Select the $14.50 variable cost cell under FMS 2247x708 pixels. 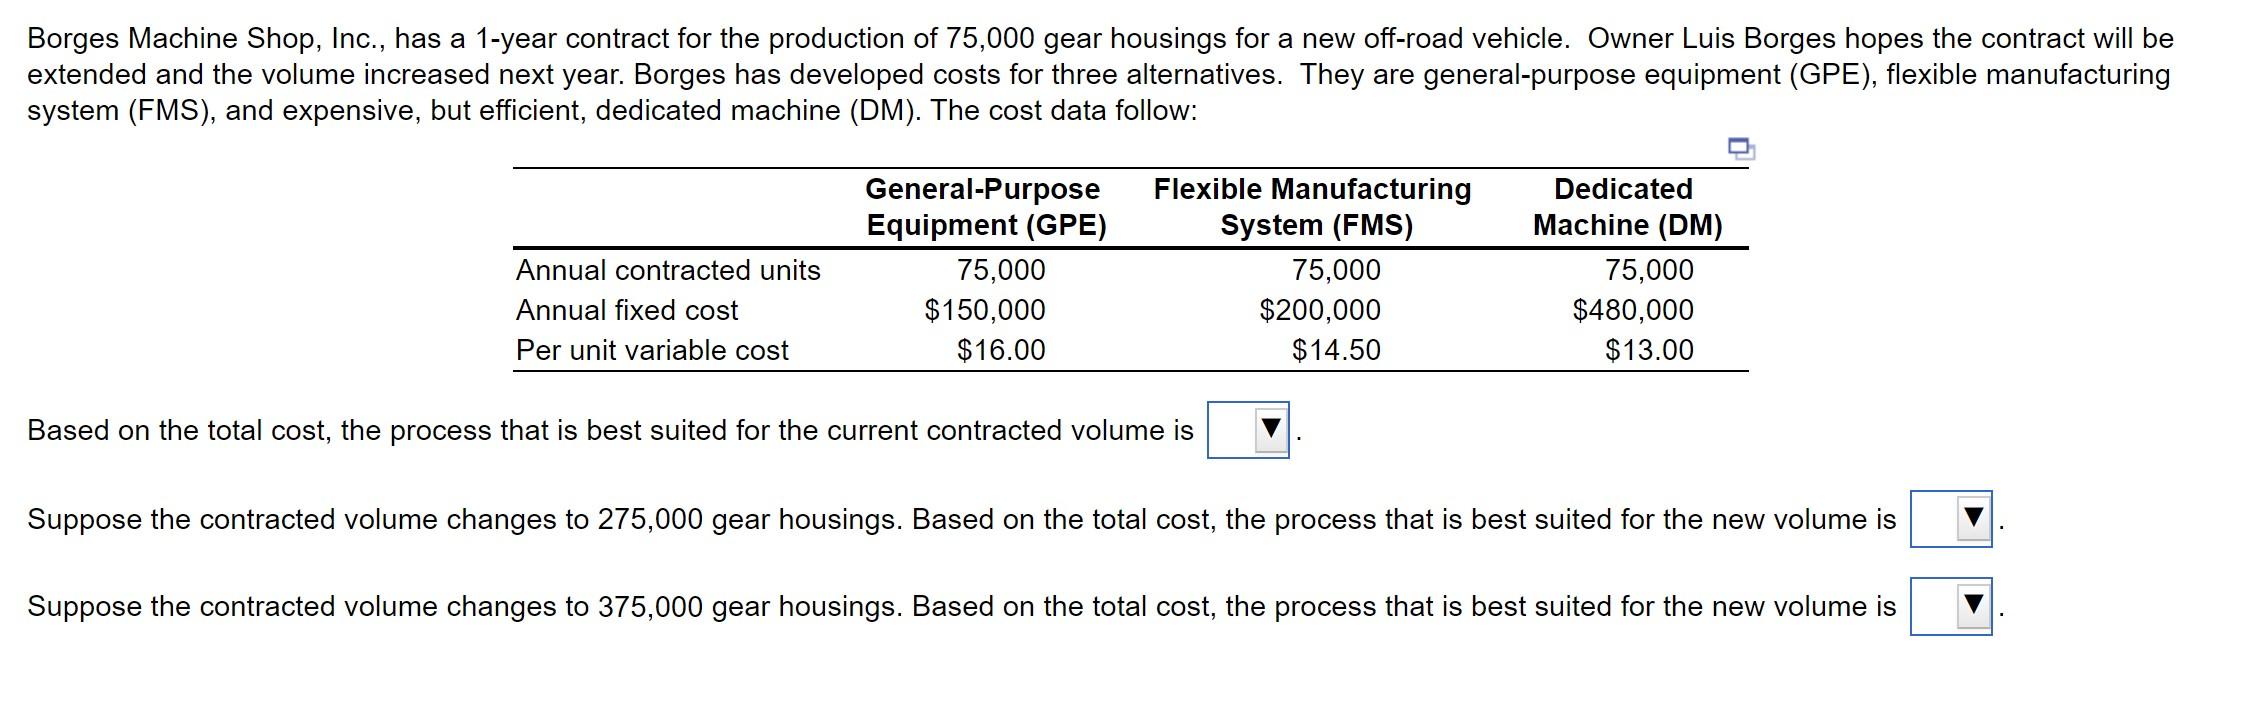tap(1334, 350)
